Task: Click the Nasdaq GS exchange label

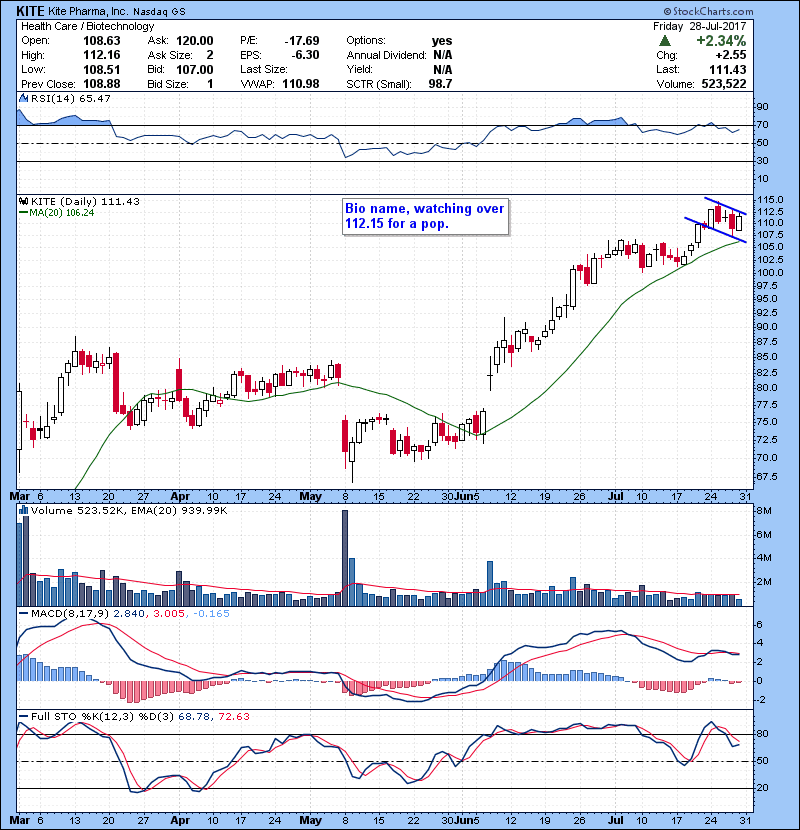Action: tap(159, 12)
